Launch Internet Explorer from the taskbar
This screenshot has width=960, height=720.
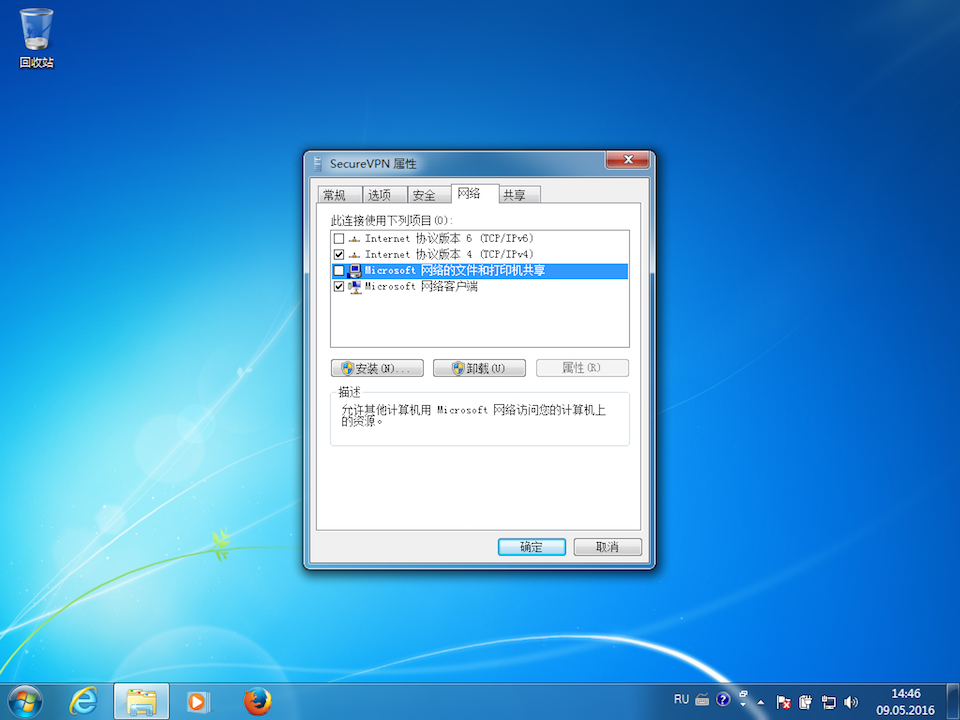click(x=83, y=702)
